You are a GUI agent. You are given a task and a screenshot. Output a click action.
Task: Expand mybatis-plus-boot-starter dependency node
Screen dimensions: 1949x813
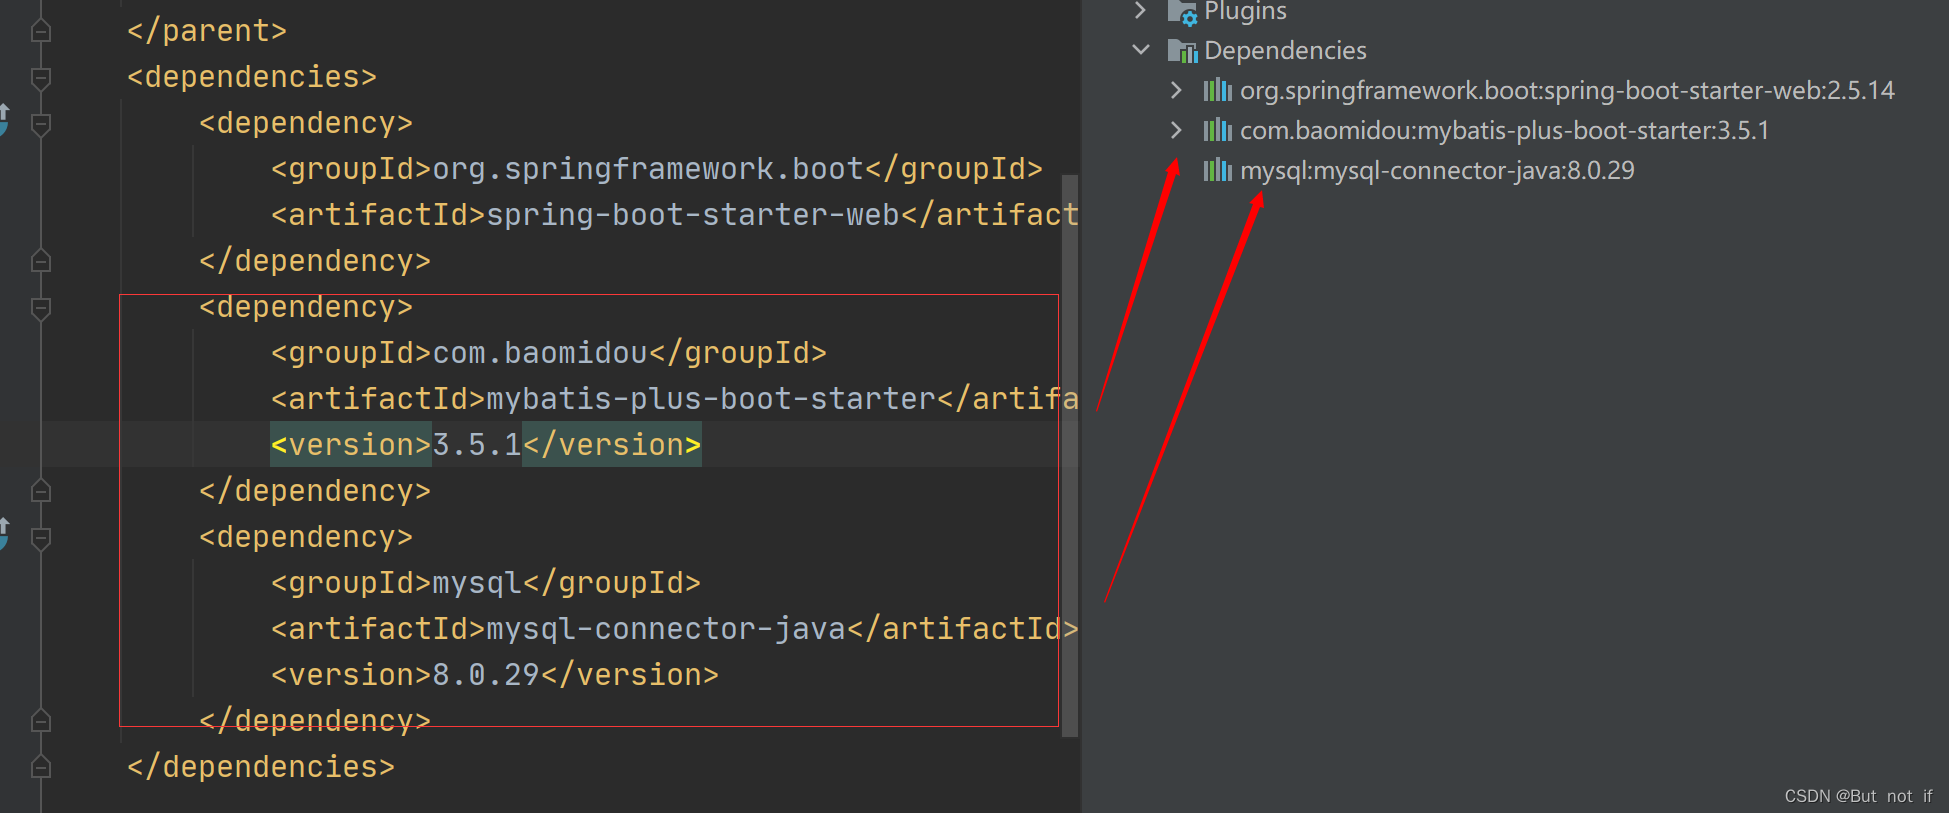[x=1177, y=130]
